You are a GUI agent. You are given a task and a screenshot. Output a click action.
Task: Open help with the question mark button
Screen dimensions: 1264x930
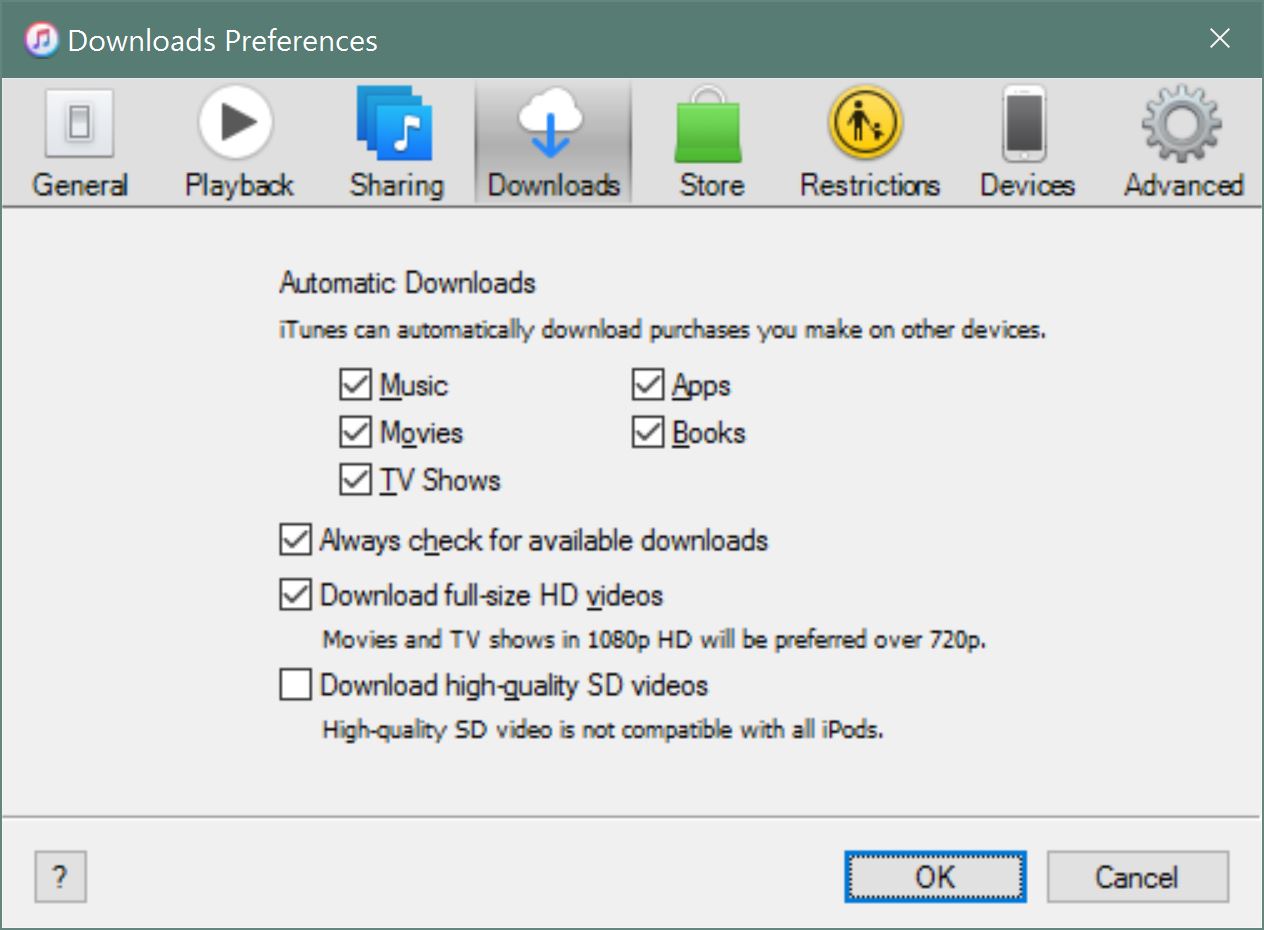pos(60,877)
